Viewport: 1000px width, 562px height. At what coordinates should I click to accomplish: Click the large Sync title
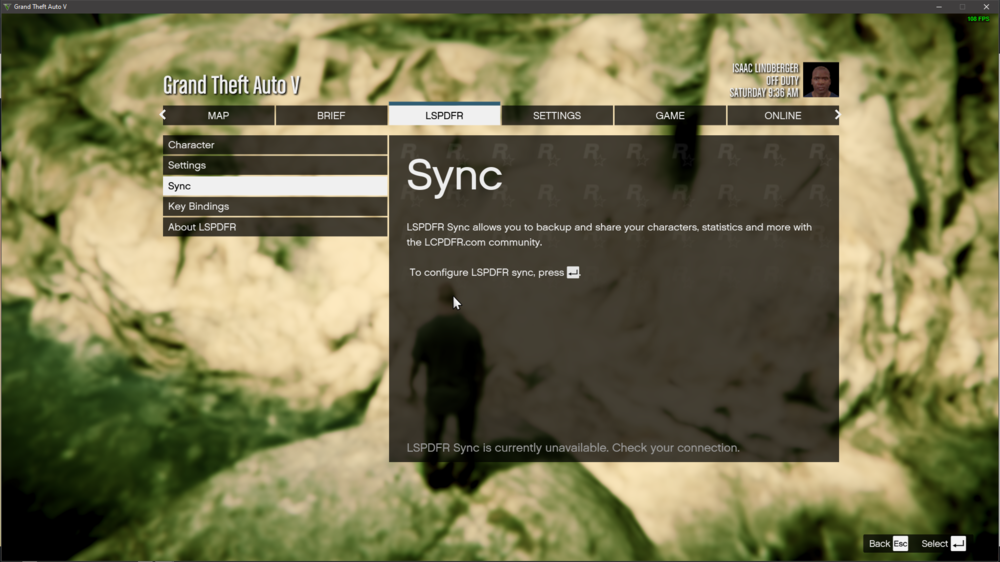pyautogui.click(x=454, y=175)
